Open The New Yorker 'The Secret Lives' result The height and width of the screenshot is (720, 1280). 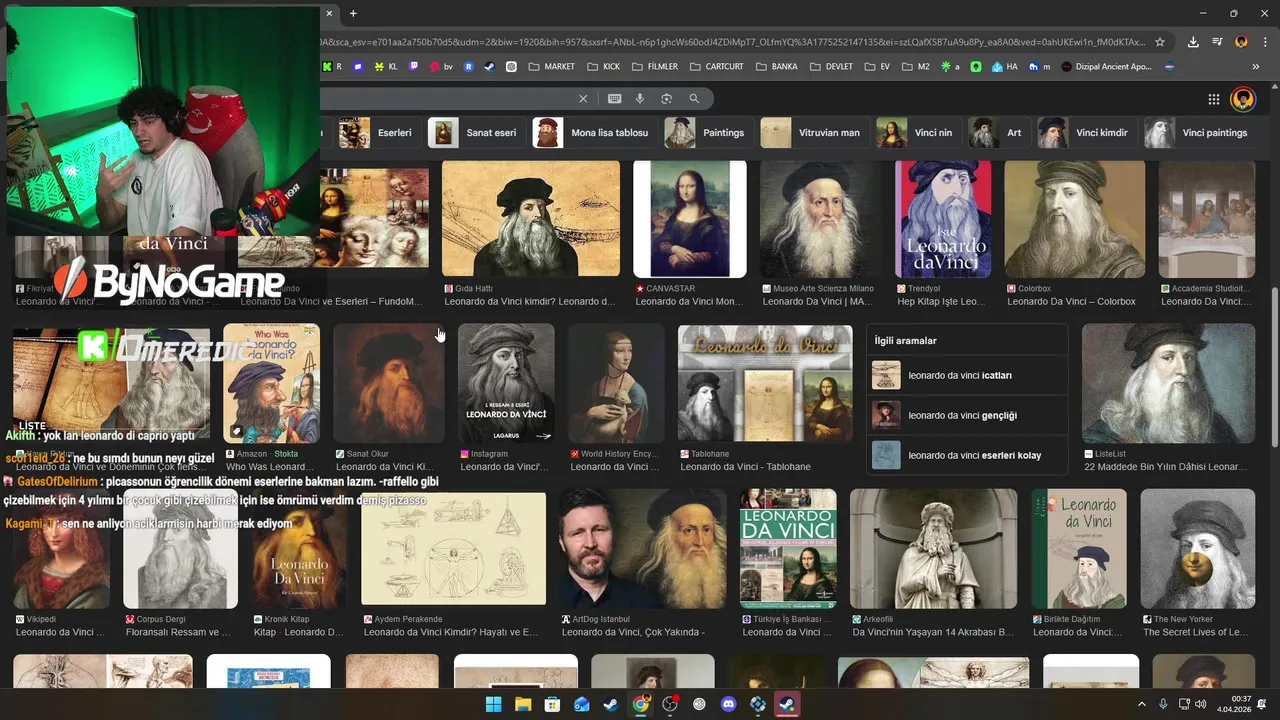1197,549
